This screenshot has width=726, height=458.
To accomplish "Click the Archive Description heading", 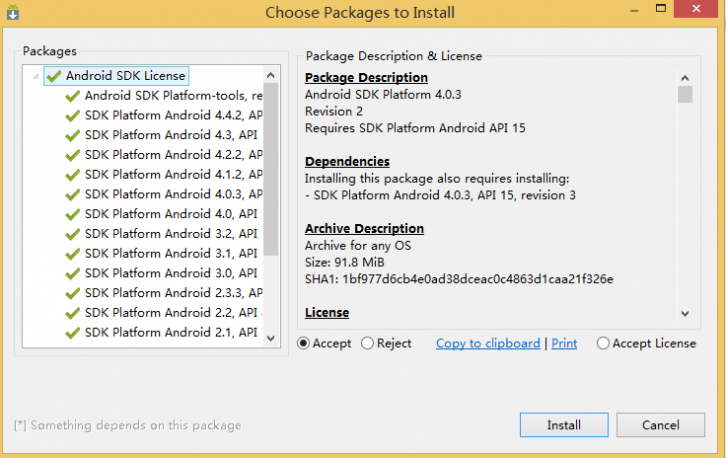I will pyautogui.click(x=364, y=229).
